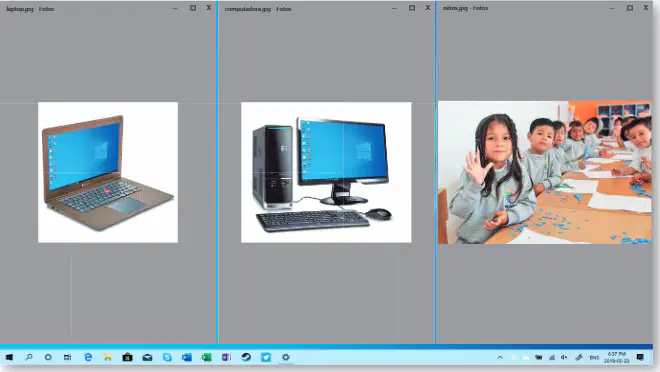Open Settings gear on the taskbar
This screenshot has width=660, height=372.
(x=286, y=357)
